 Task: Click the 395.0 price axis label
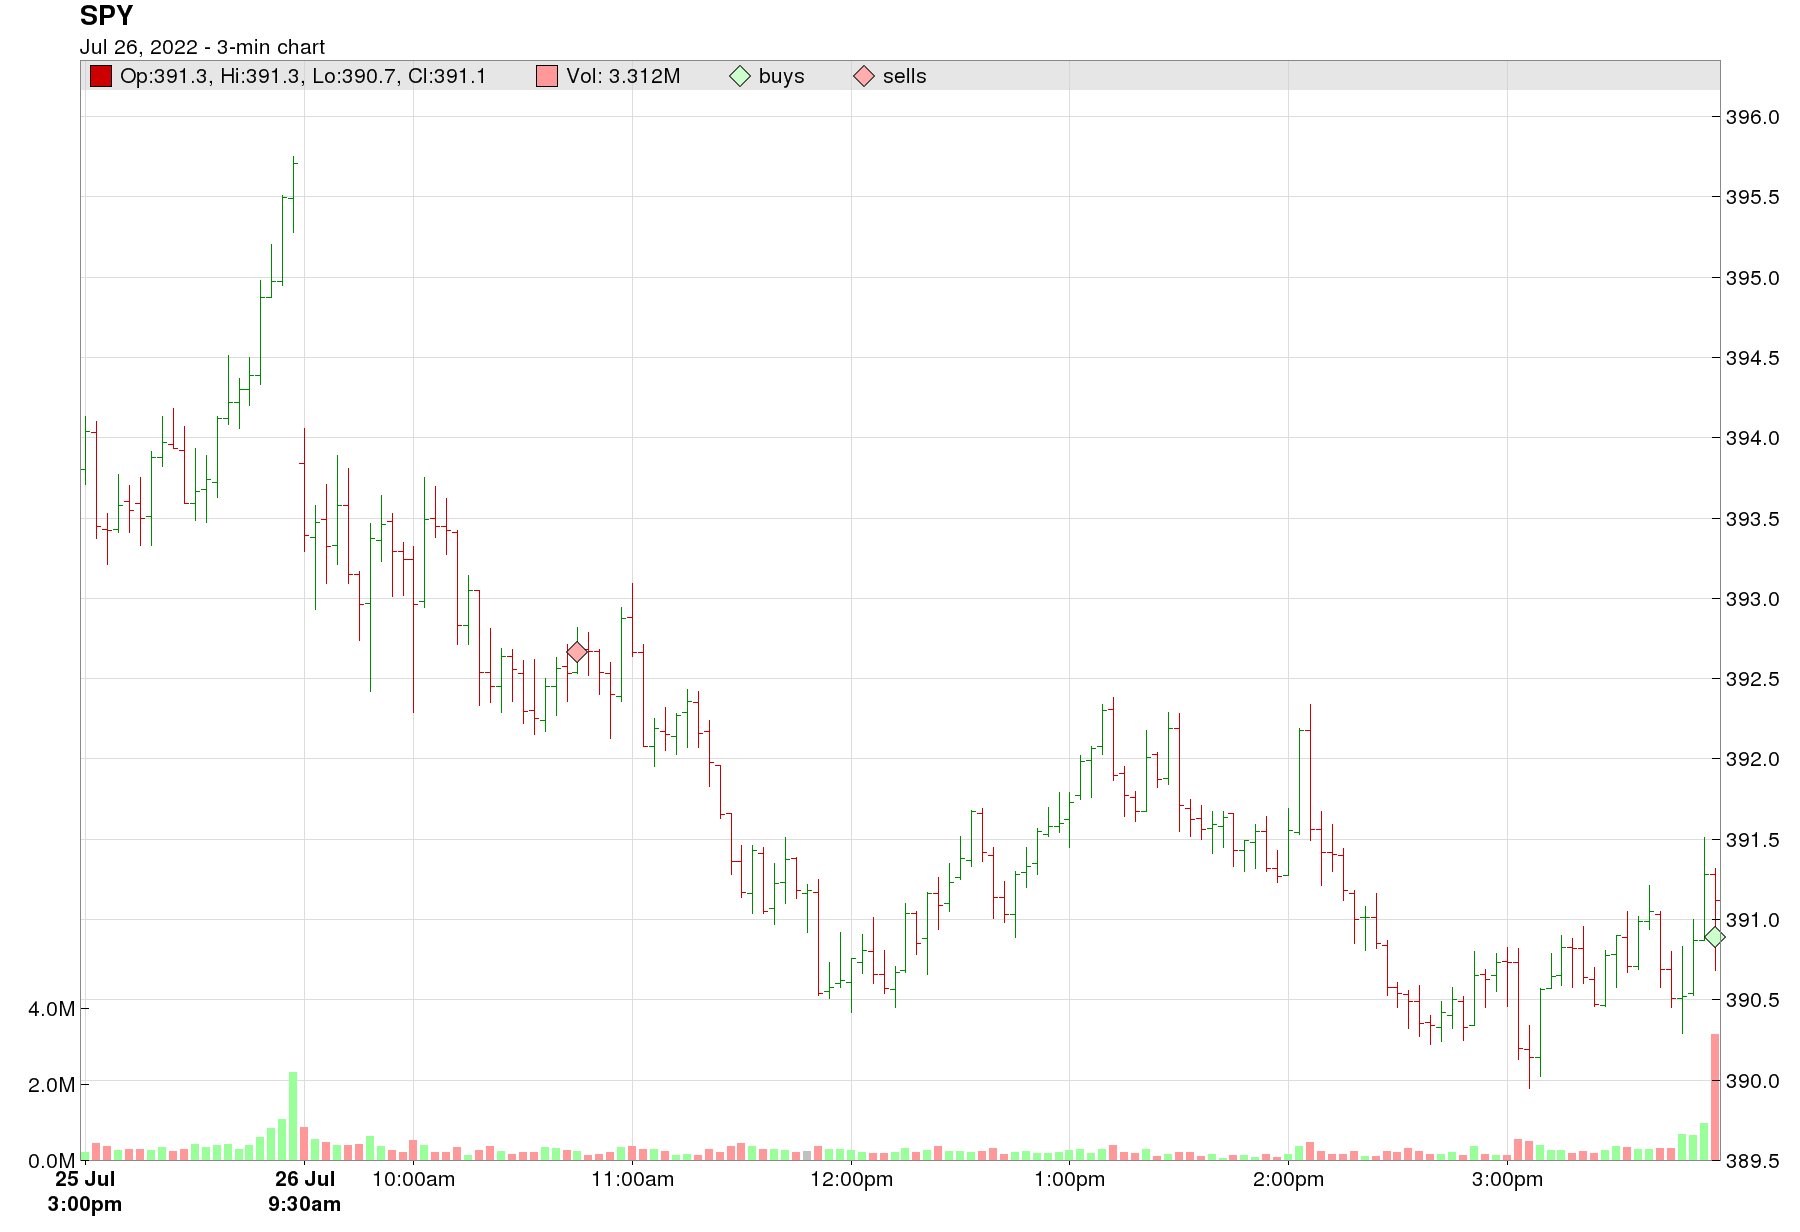pos(1753,278)
